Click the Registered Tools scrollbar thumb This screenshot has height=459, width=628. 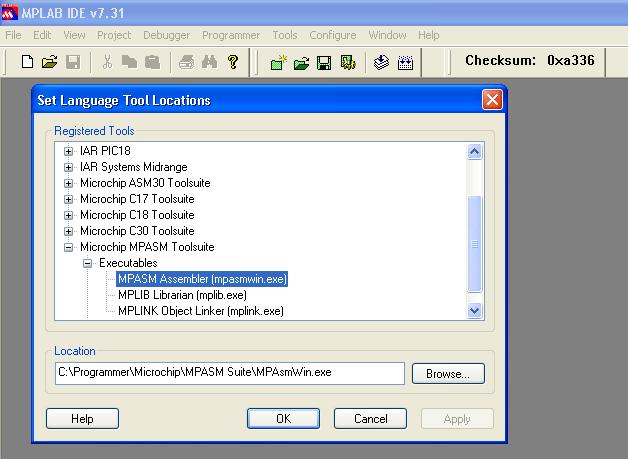[475, 244]
